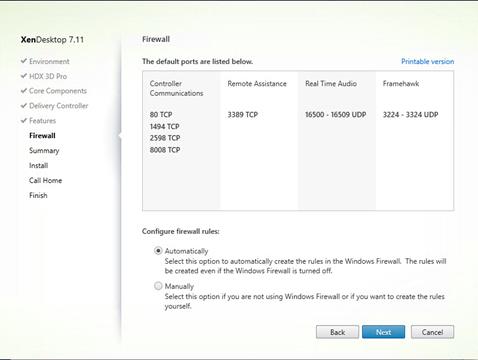Select the Automatically radio button
478x360 pixels.
158,251
